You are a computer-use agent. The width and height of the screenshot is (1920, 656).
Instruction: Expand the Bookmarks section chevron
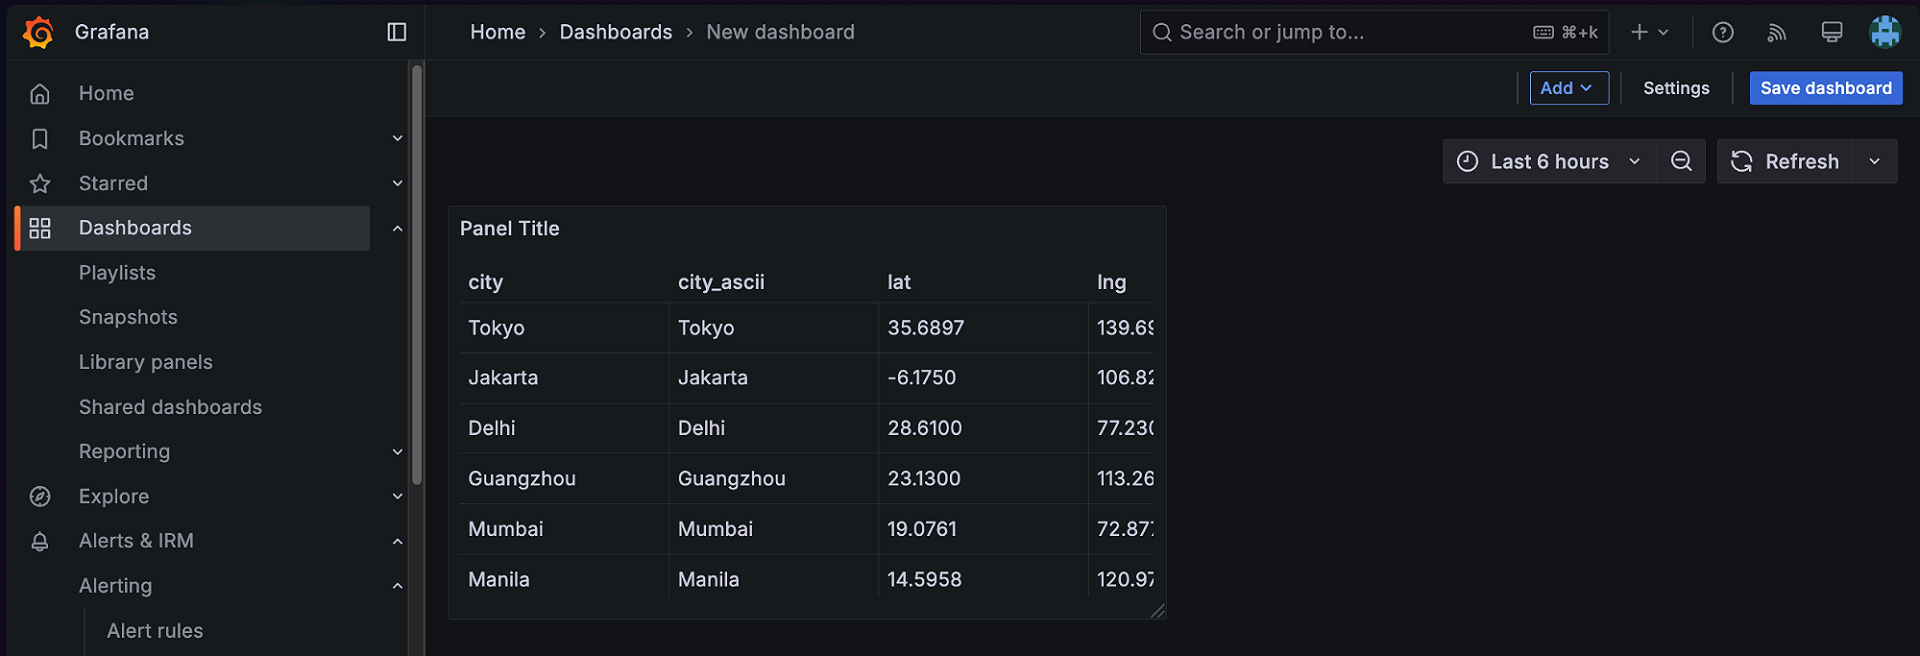[x=397, y=138]
